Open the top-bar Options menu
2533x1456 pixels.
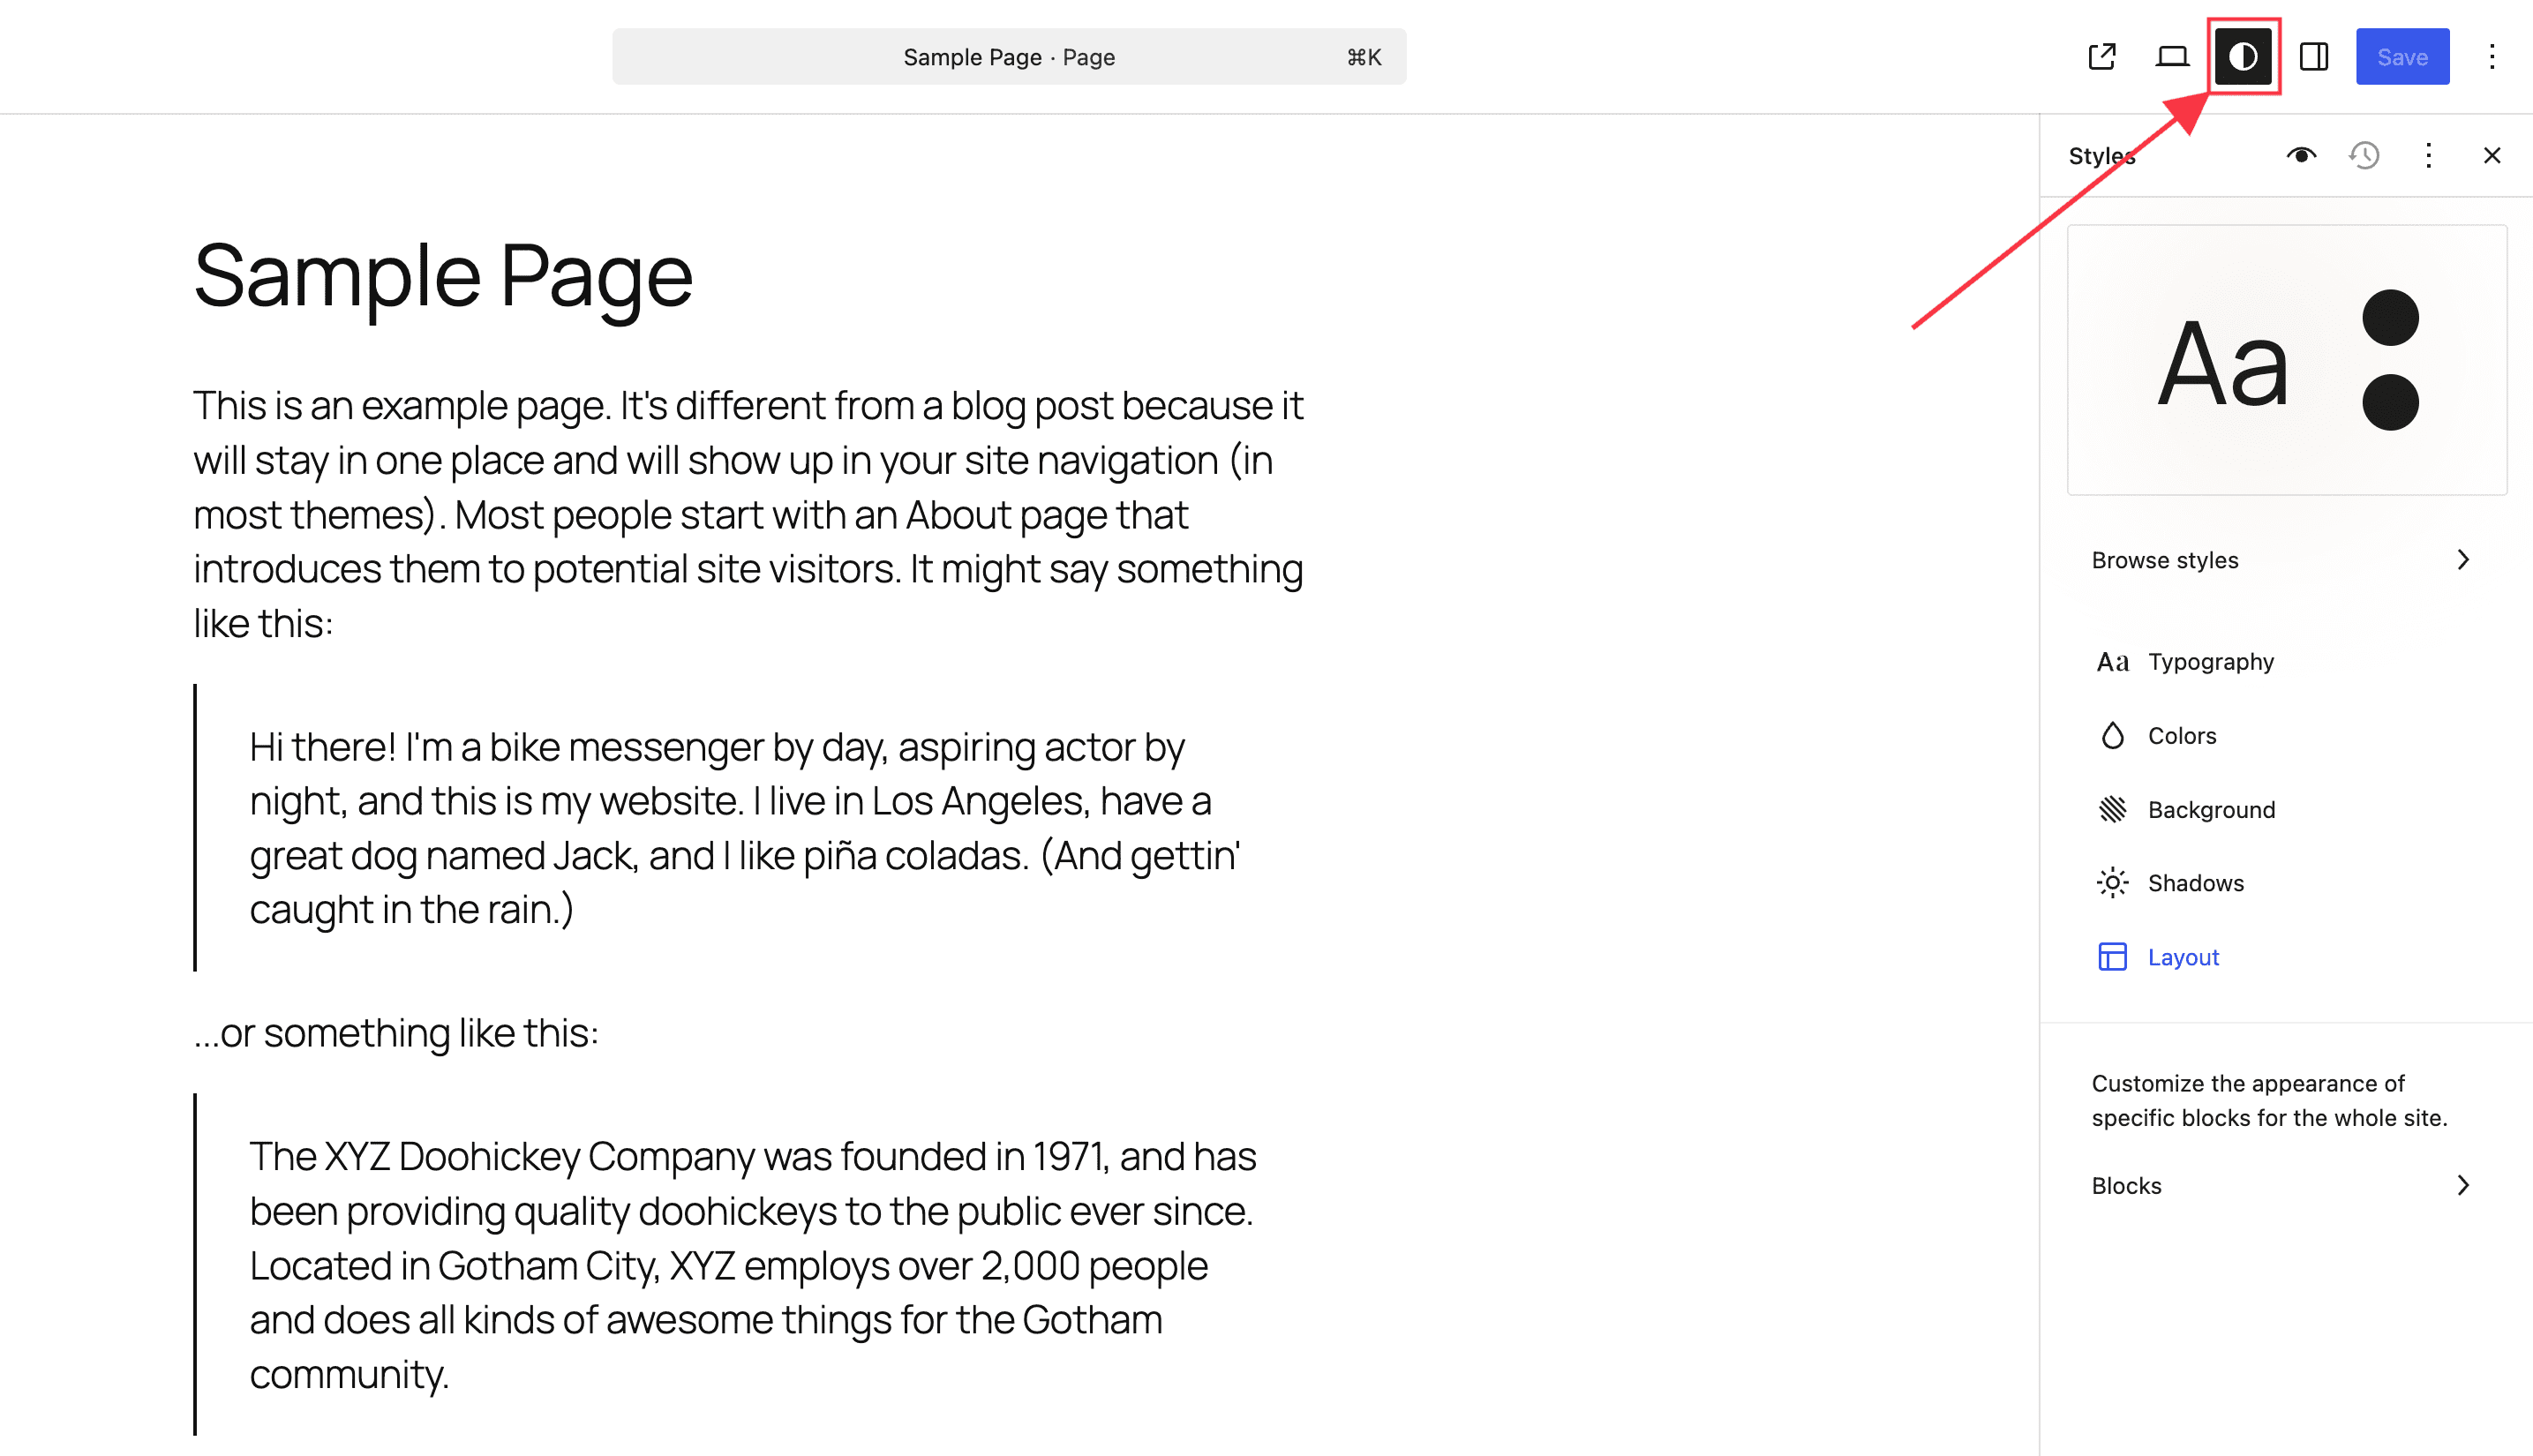click(x=2491, y=57)
